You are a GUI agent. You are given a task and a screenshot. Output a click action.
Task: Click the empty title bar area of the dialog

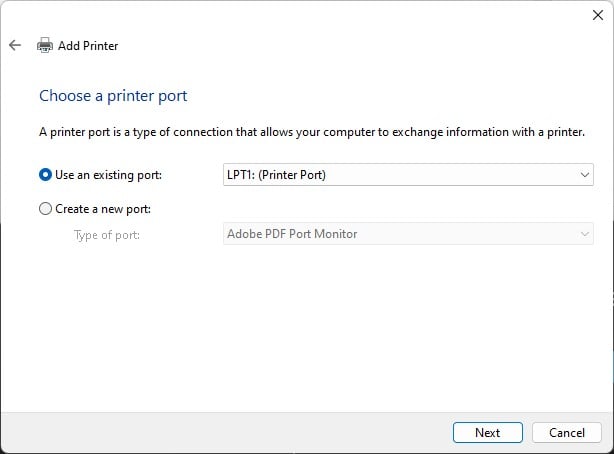[300, 15]
